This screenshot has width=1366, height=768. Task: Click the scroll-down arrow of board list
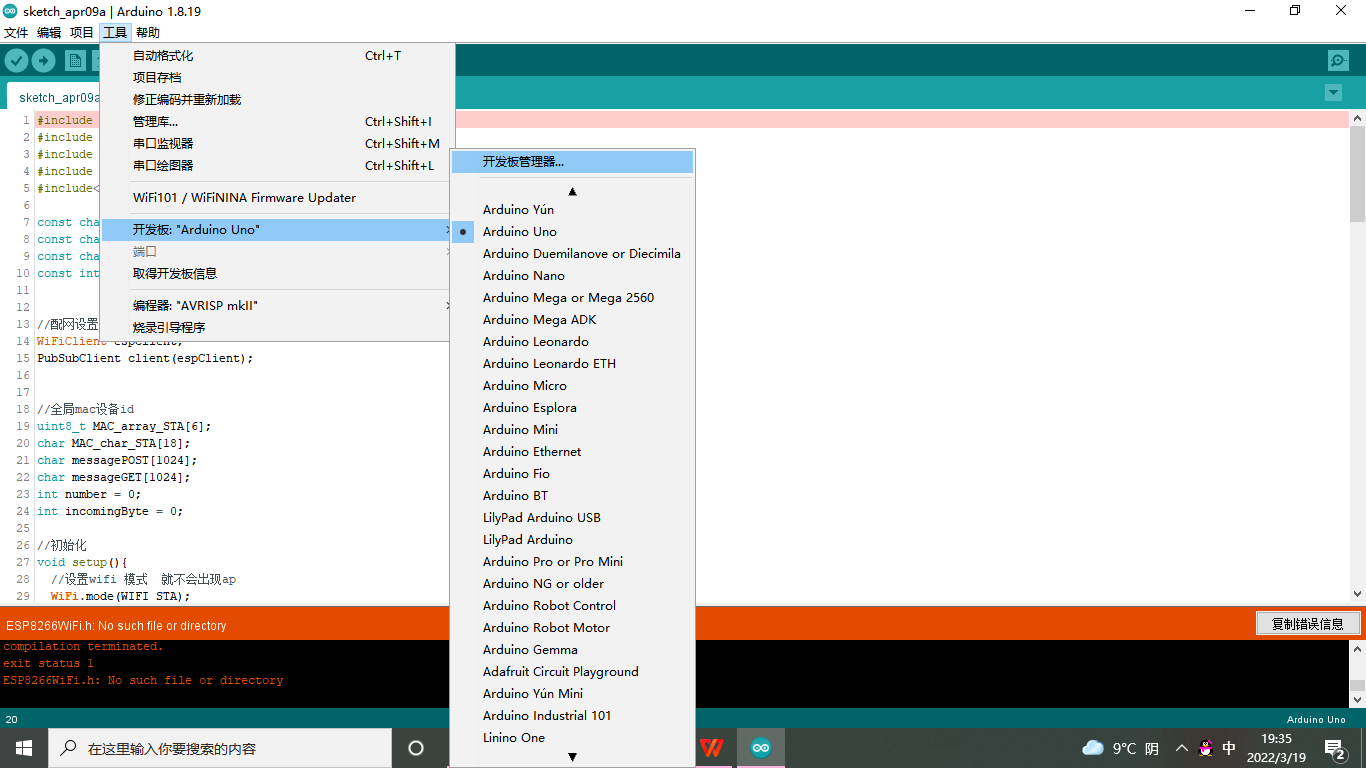572,757
